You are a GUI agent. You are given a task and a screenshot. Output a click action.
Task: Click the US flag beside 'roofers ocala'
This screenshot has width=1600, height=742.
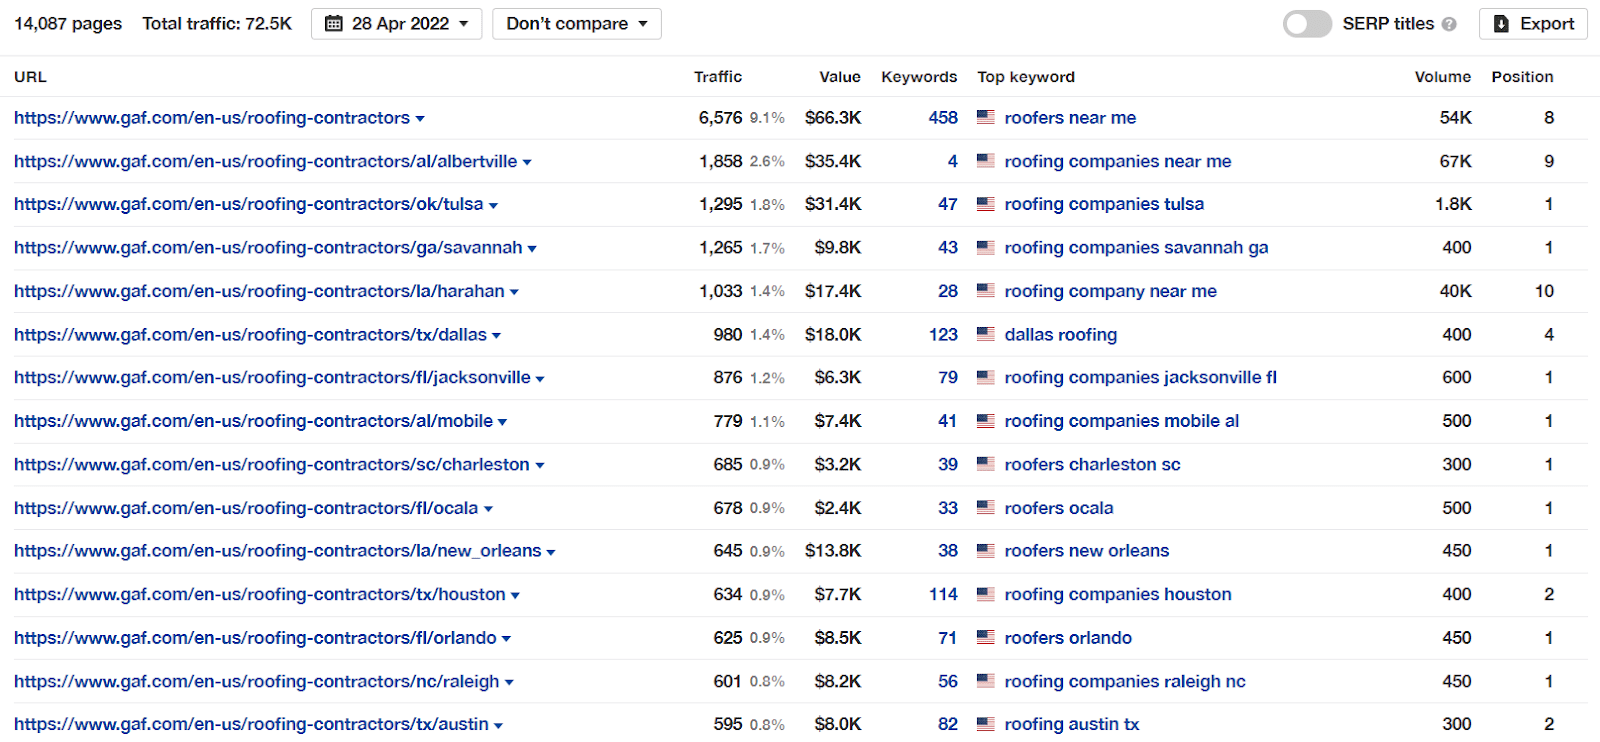986,508
